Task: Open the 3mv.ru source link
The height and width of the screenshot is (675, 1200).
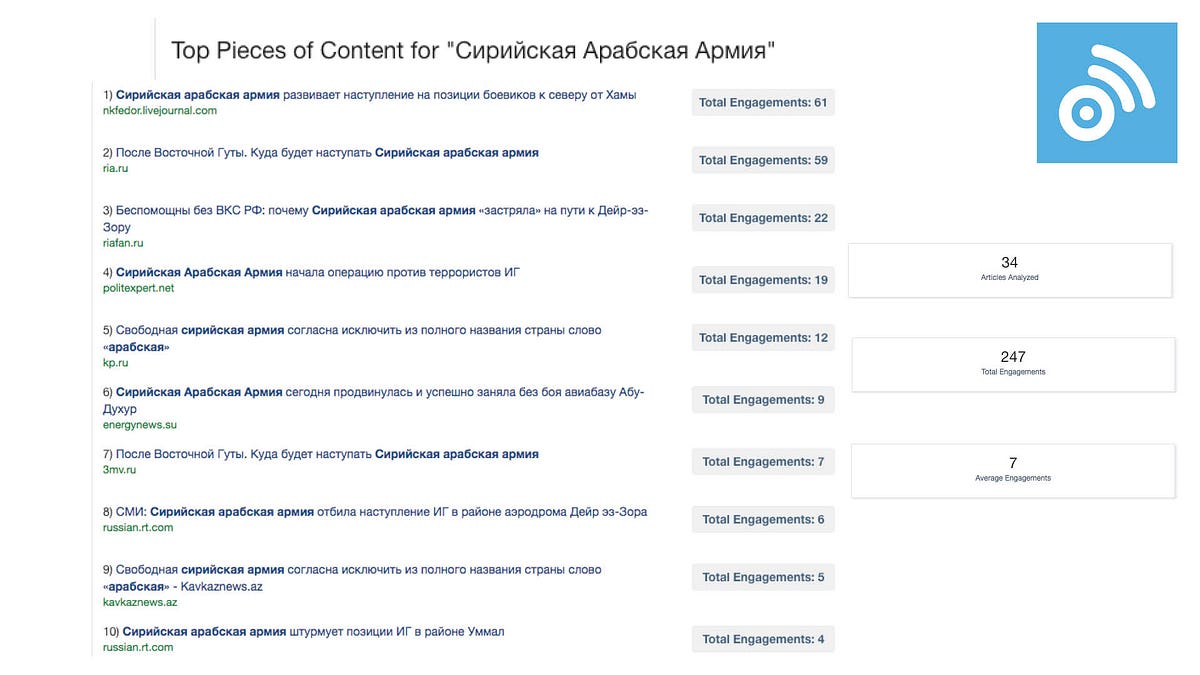Action: click(120, 470)
